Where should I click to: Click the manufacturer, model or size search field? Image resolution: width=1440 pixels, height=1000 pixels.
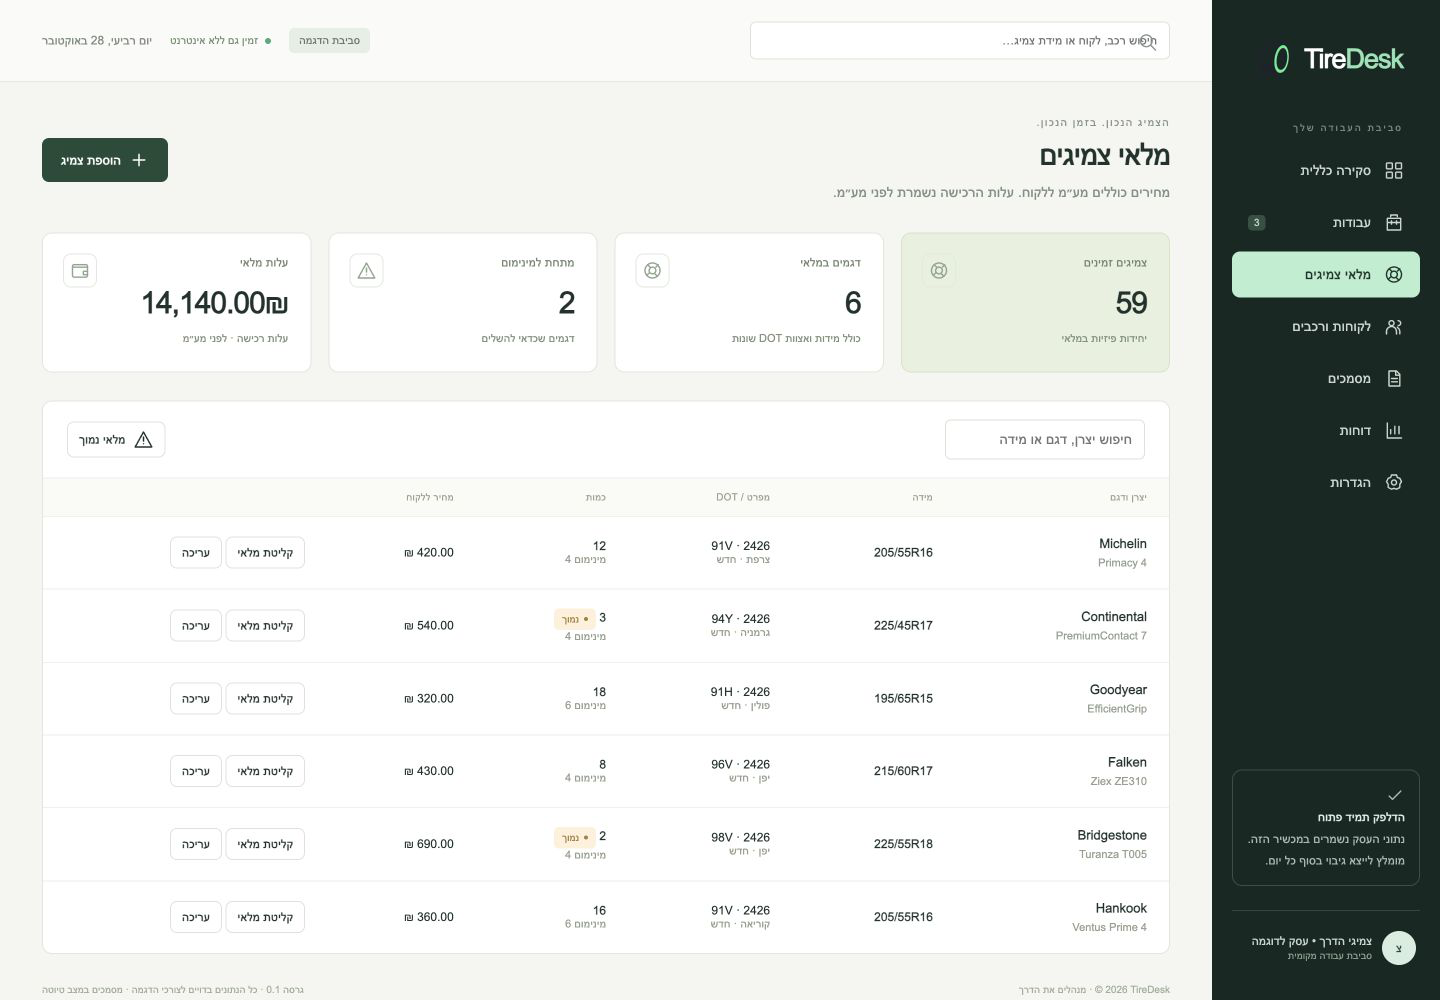1045,439
